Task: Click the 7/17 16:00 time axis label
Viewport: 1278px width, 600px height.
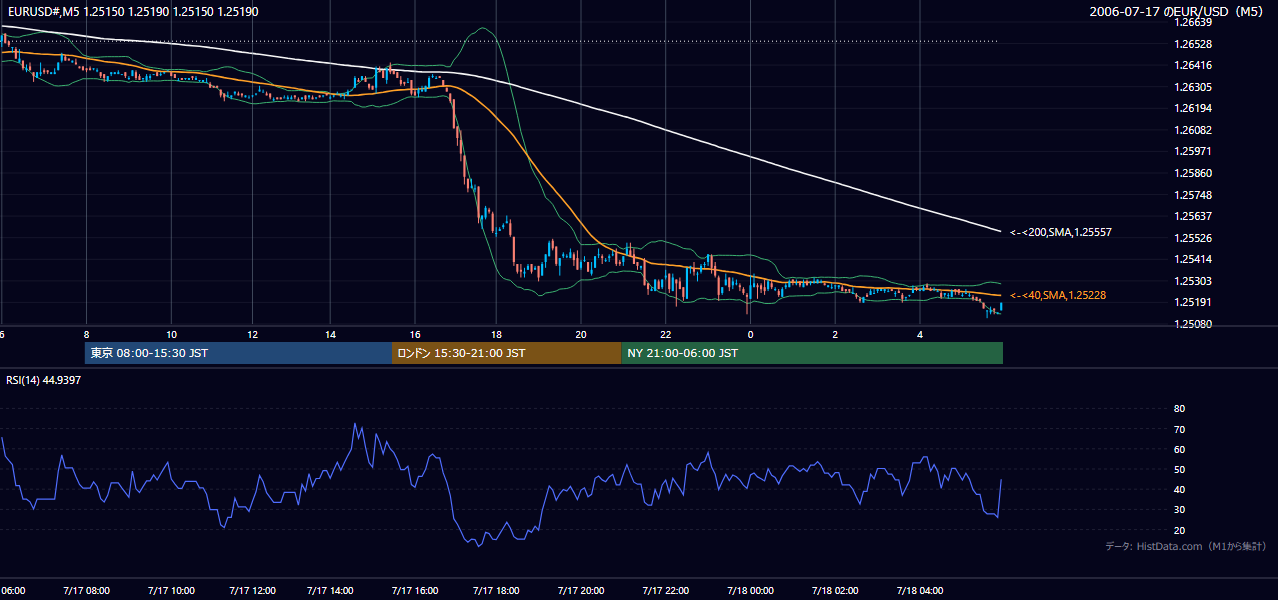Action: click(415, 591)
